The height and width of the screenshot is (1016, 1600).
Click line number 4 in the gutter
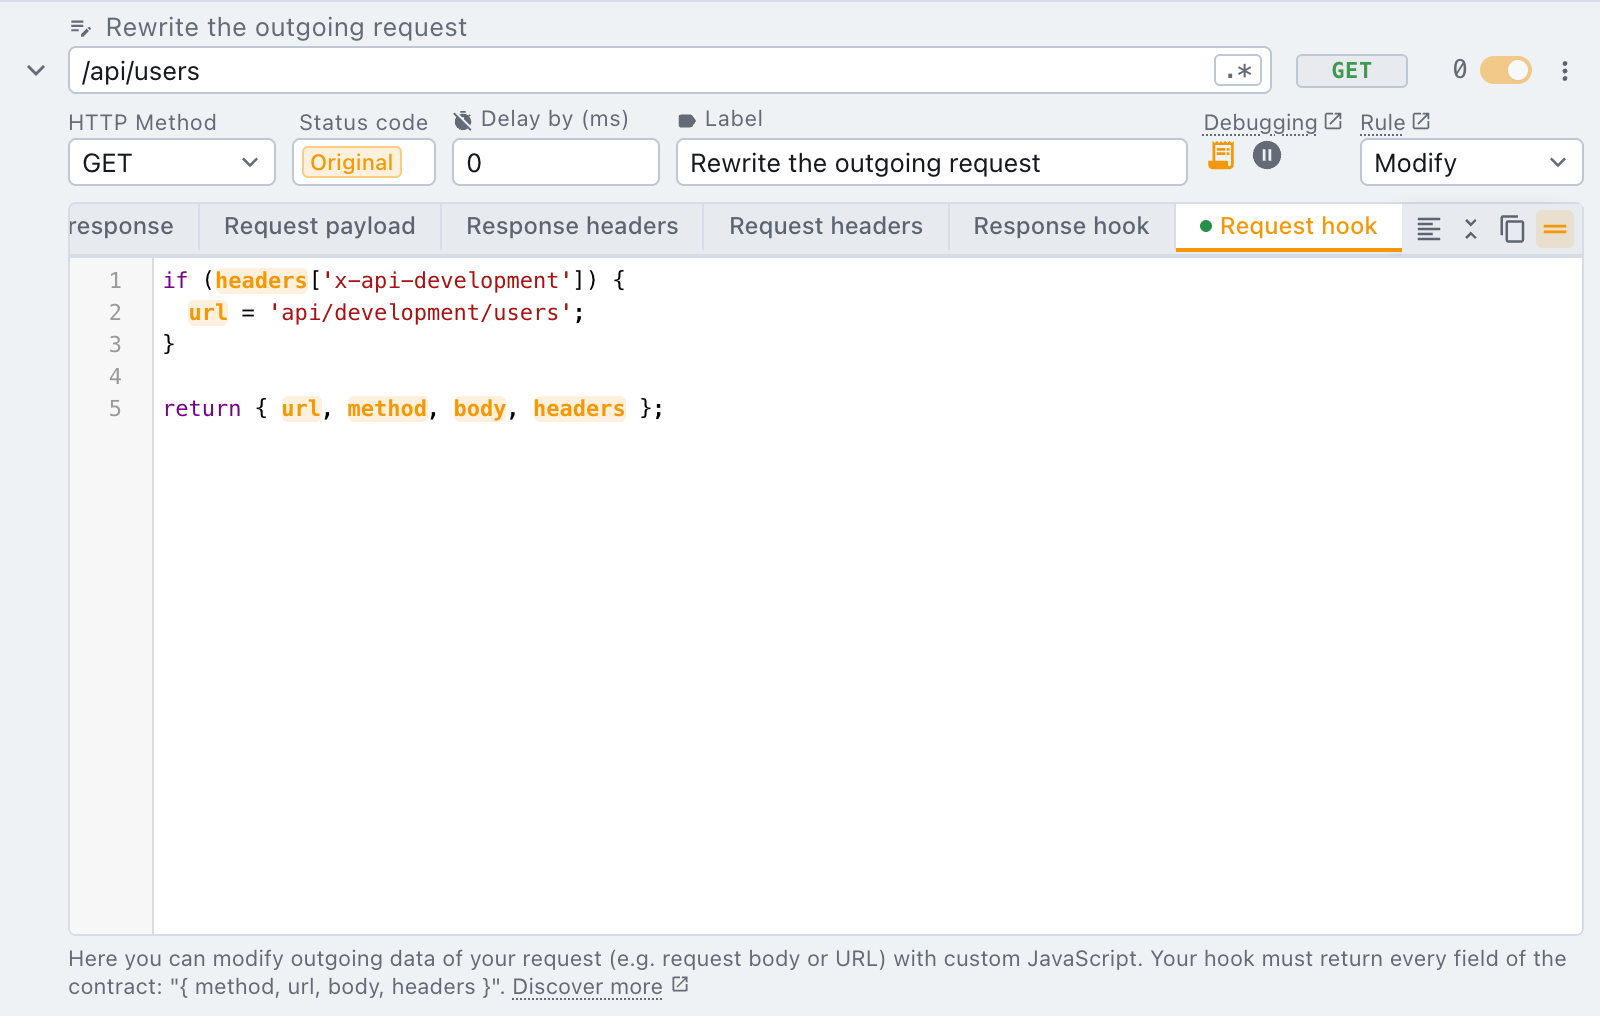pyautogui.click(x=115, y=377)
